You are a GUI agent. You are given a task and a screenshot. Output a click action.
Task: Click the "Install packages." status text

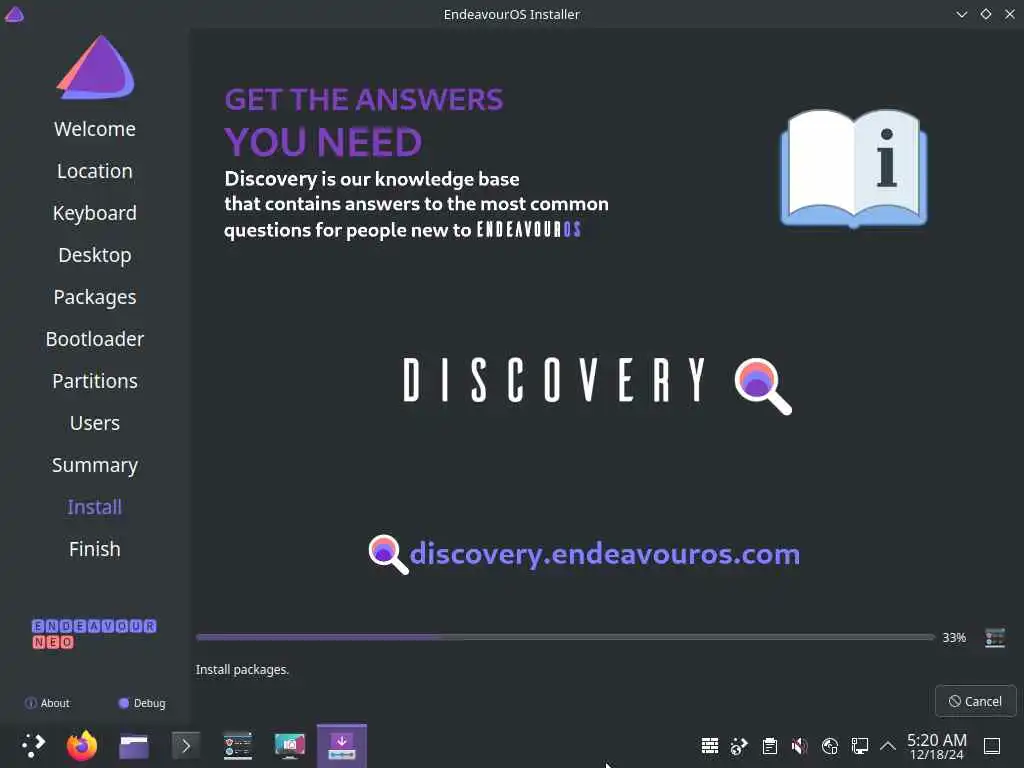pos(242,669)
